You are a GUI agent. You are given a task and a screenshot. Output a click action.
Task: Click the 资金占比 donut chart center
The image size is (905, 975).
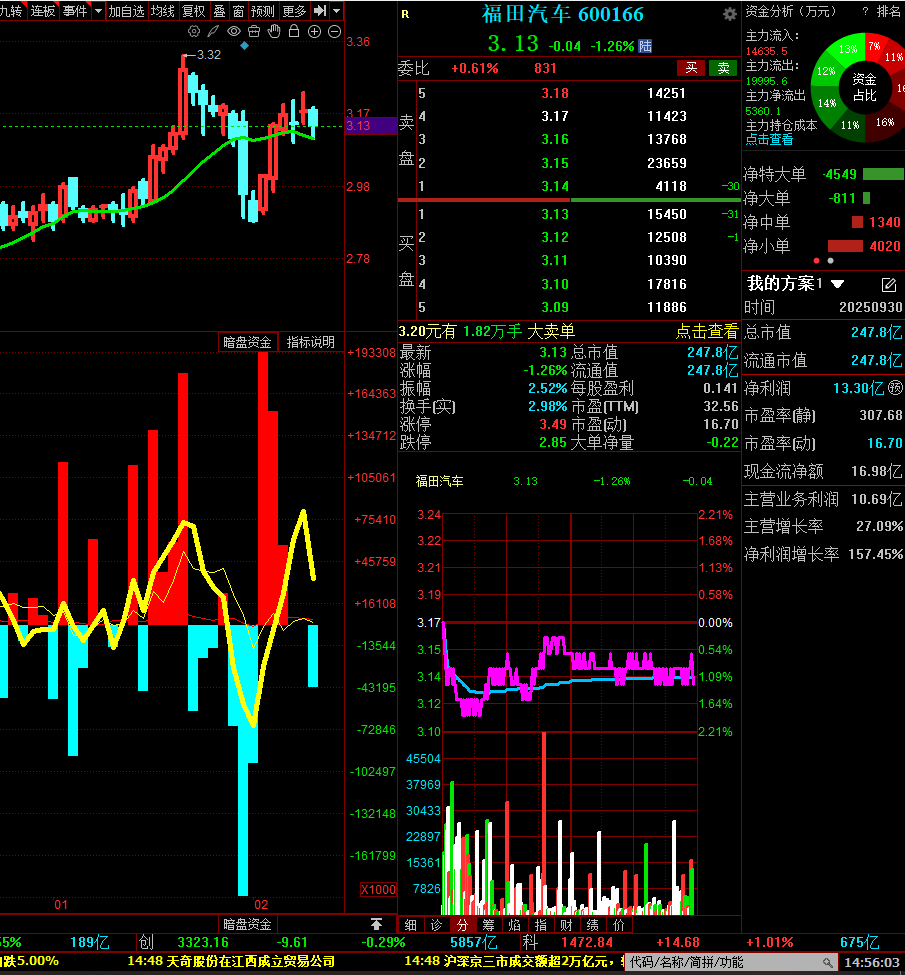864,87
